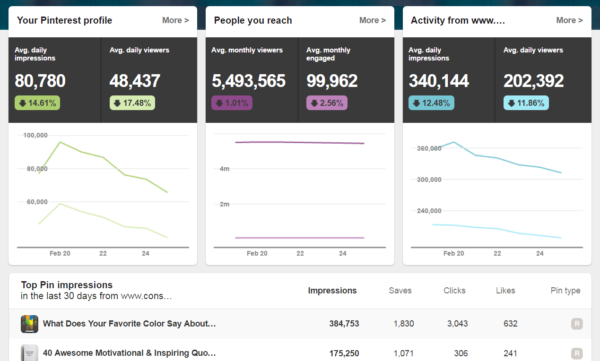Open More for Activity from www
The image size is (600, 361).
(569, 20)
